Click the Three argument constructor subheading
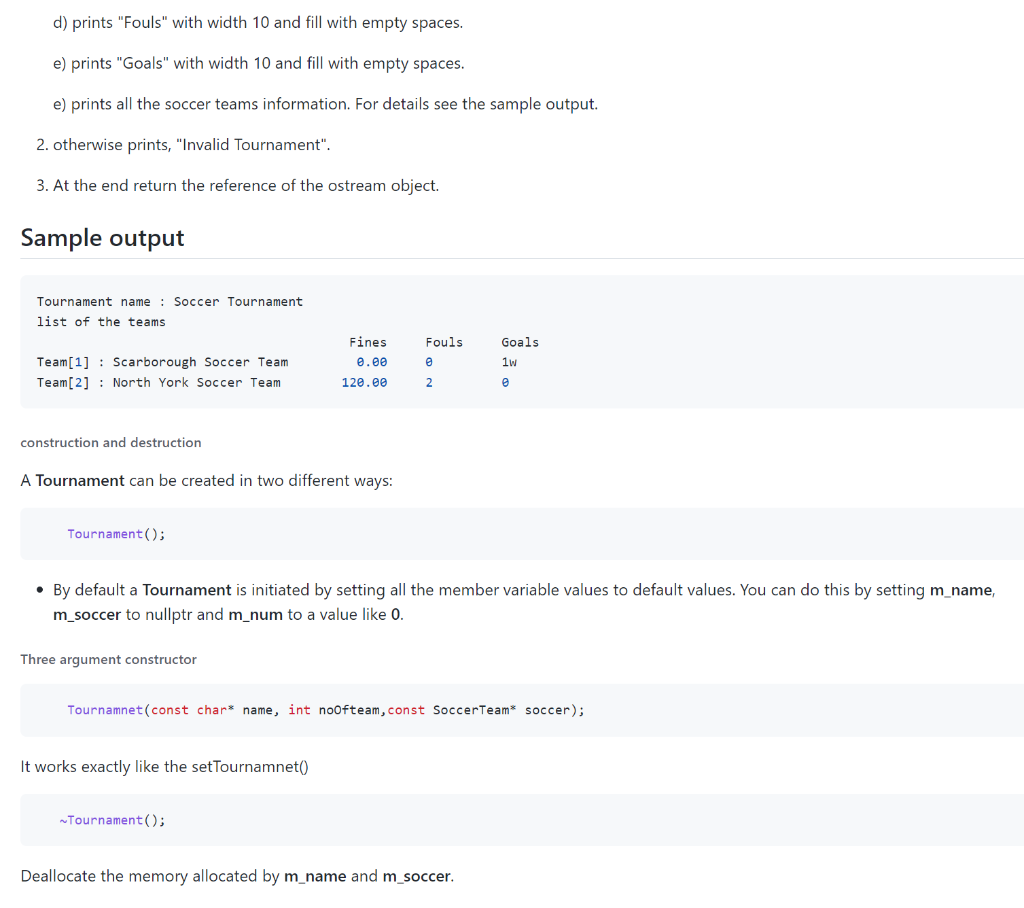The width and height of the screenshot is (1024, 908). click(108, 659)
